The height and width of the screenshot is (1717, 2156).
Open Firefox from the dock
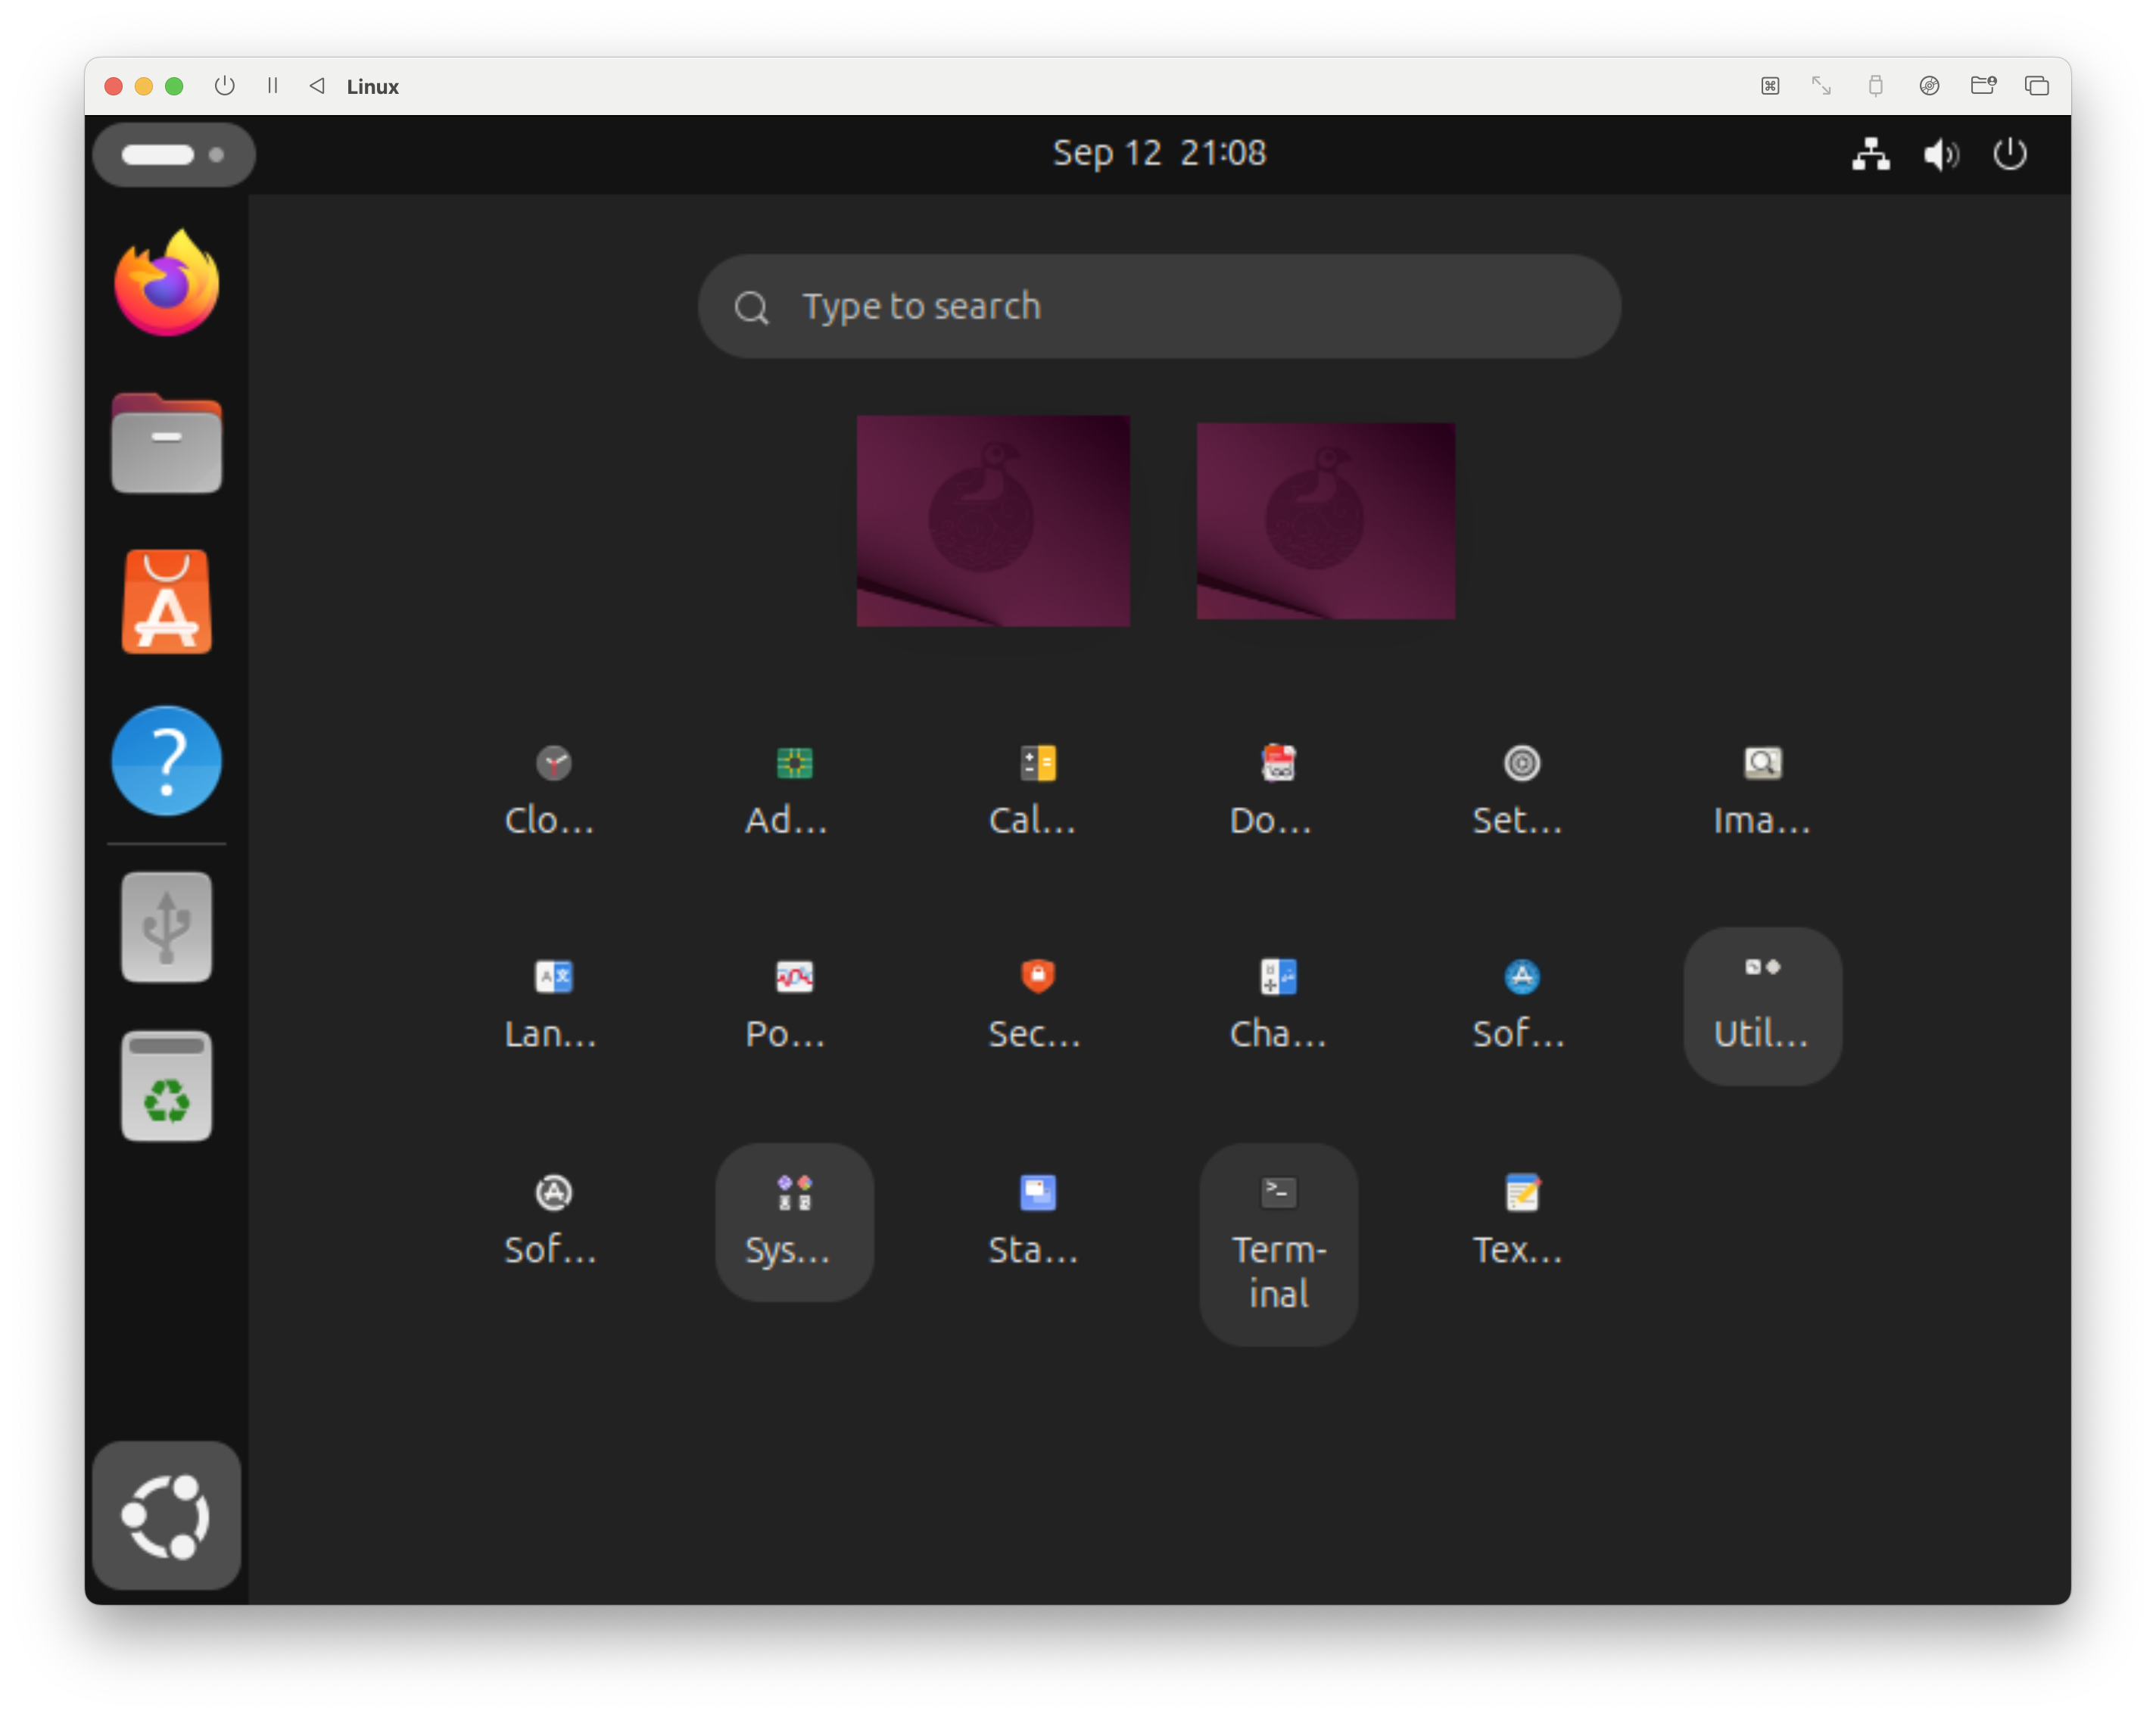coord(166,284)
